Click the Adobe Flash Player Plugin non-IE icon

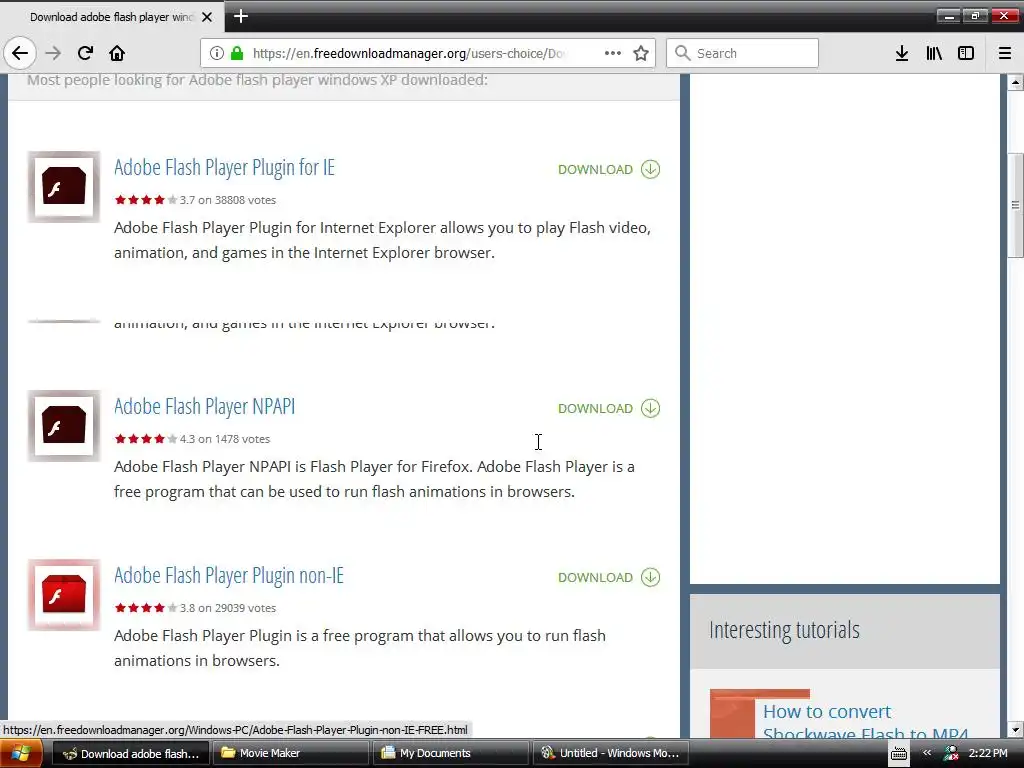click(64, 595)
